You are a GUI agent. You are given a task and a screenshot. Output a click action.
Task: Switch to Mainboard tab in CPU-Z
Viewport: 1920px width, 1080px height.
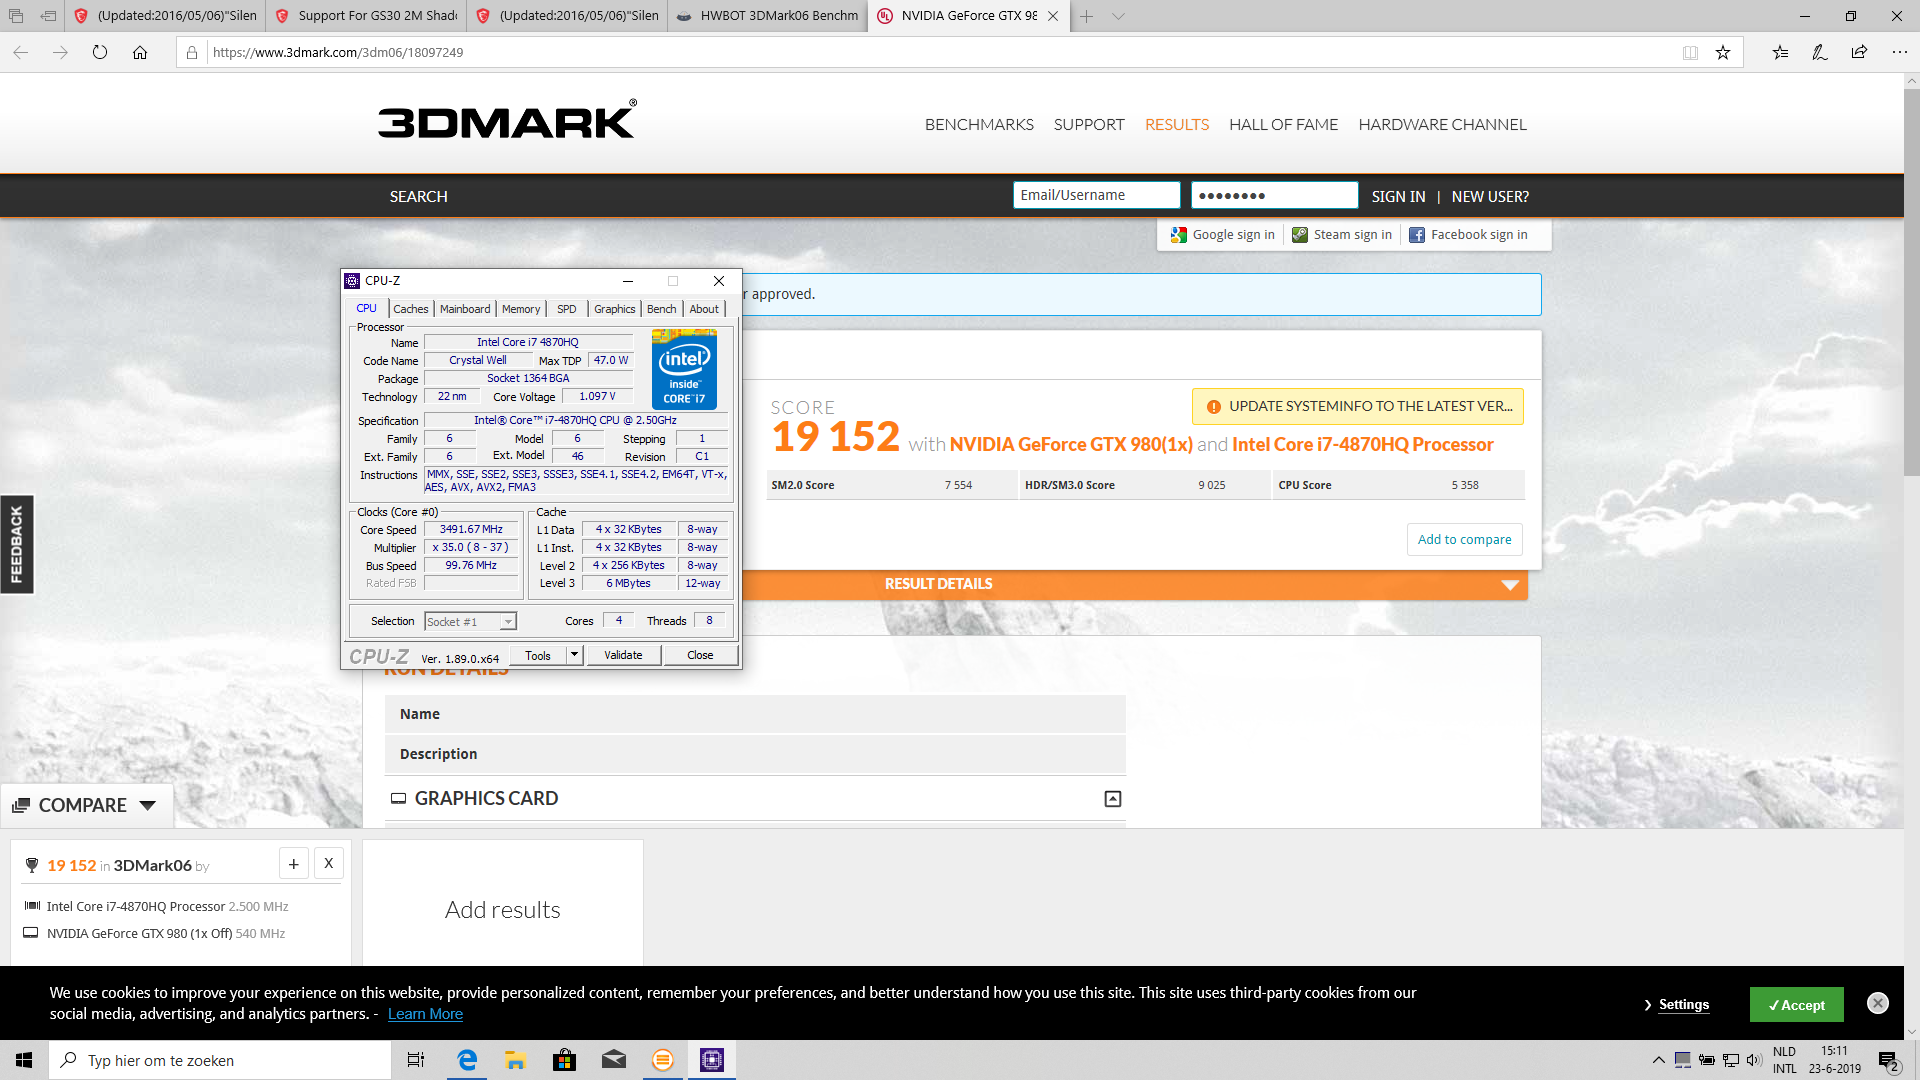pos(465,309)
